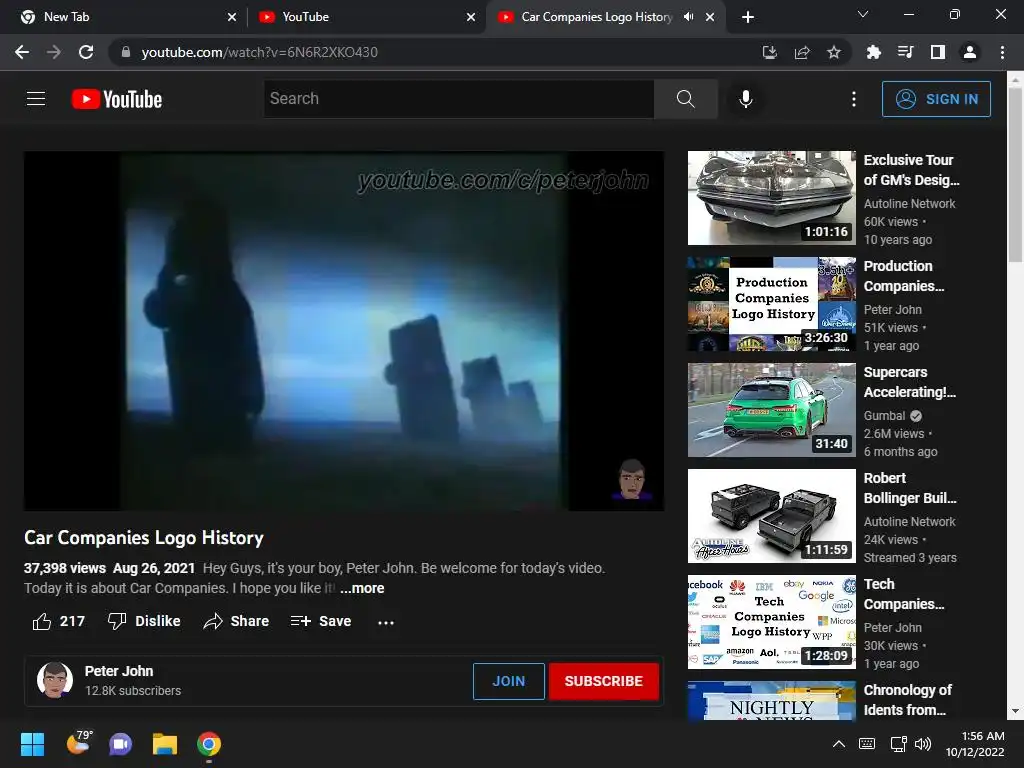Reload the current page

click(x=86, y=52)
